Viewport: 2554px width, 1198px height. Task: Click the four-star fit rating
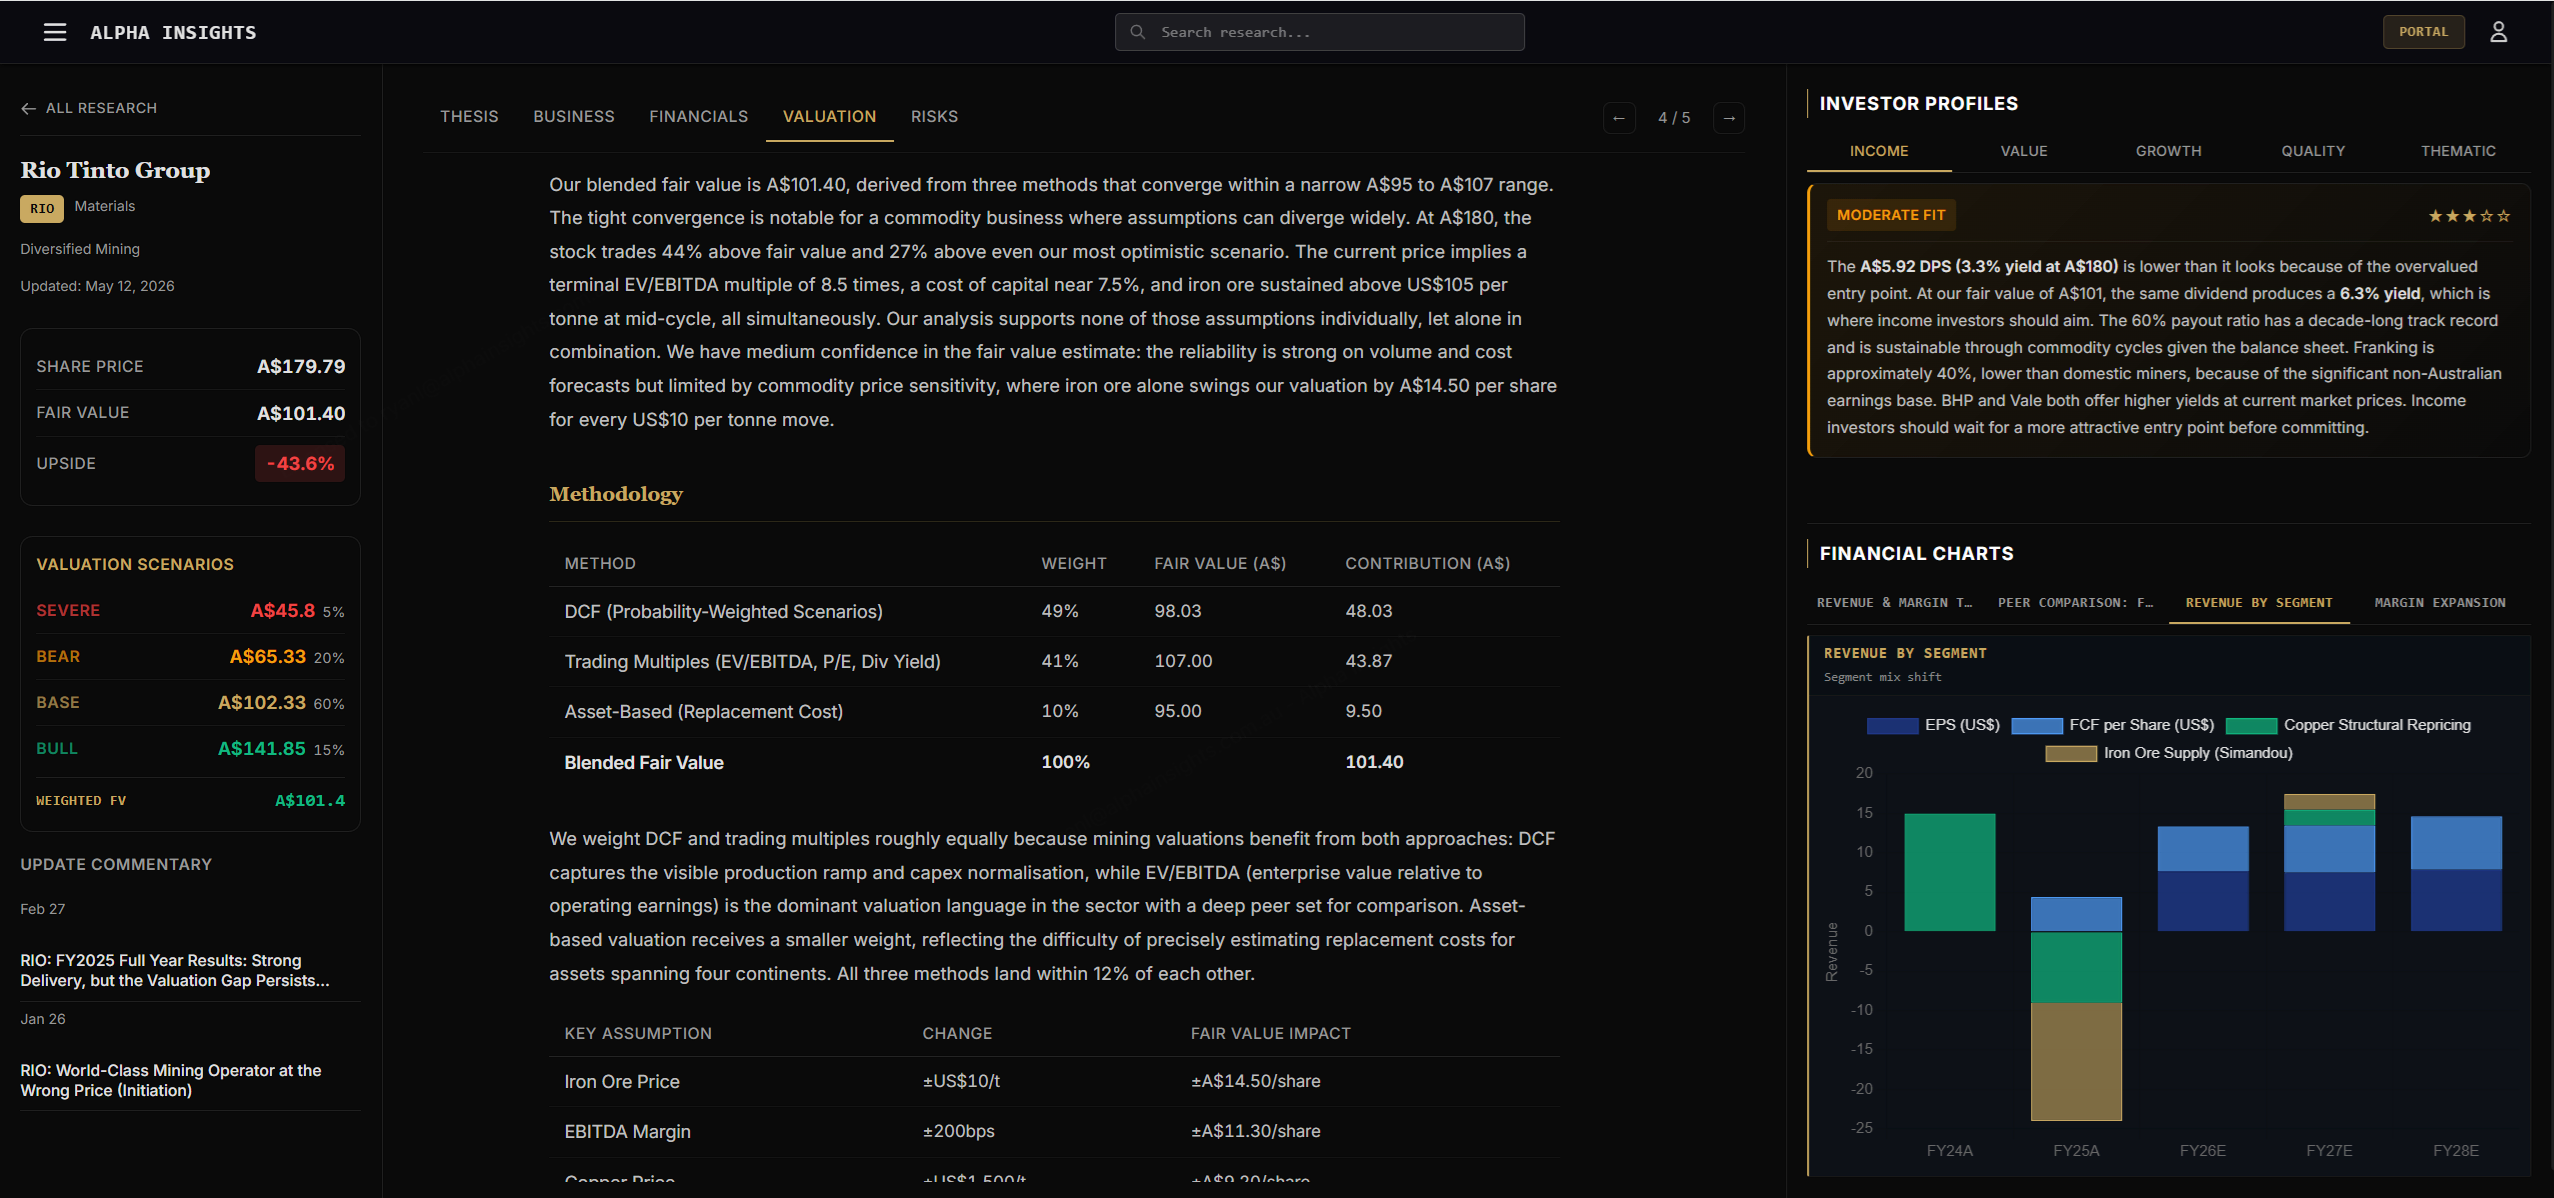2469,216
